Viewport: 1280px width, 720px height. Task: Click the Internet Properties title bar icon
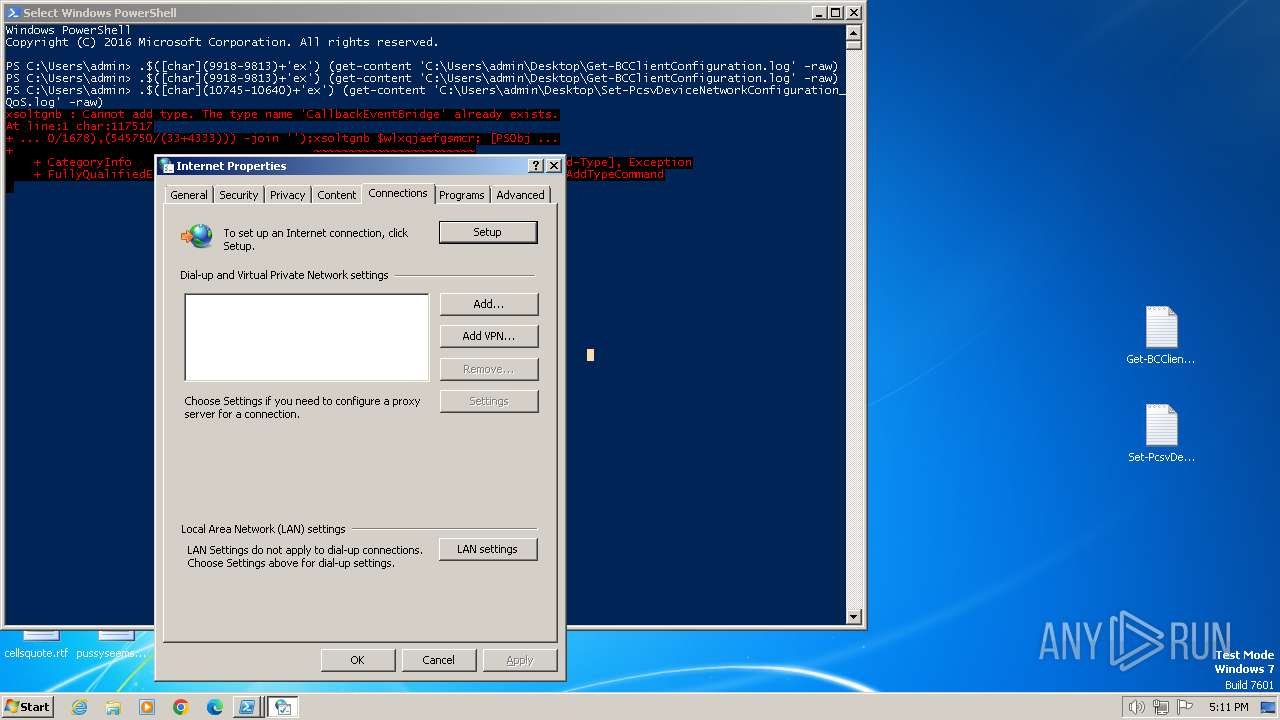click(x=167, y=166)
